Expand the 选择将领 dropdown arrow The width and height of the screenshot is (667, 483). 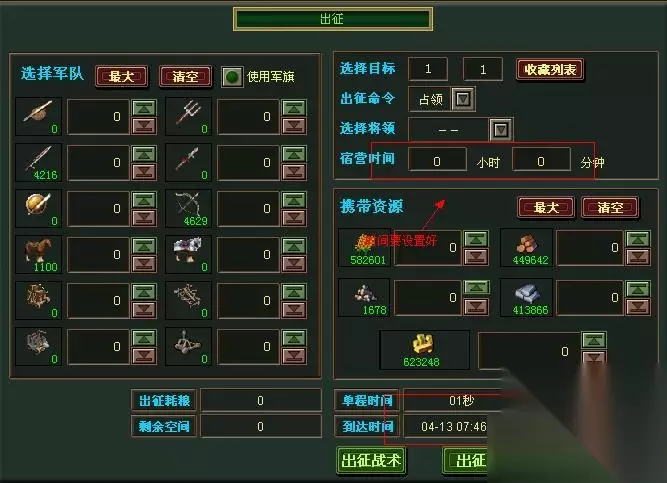point(501,129)
